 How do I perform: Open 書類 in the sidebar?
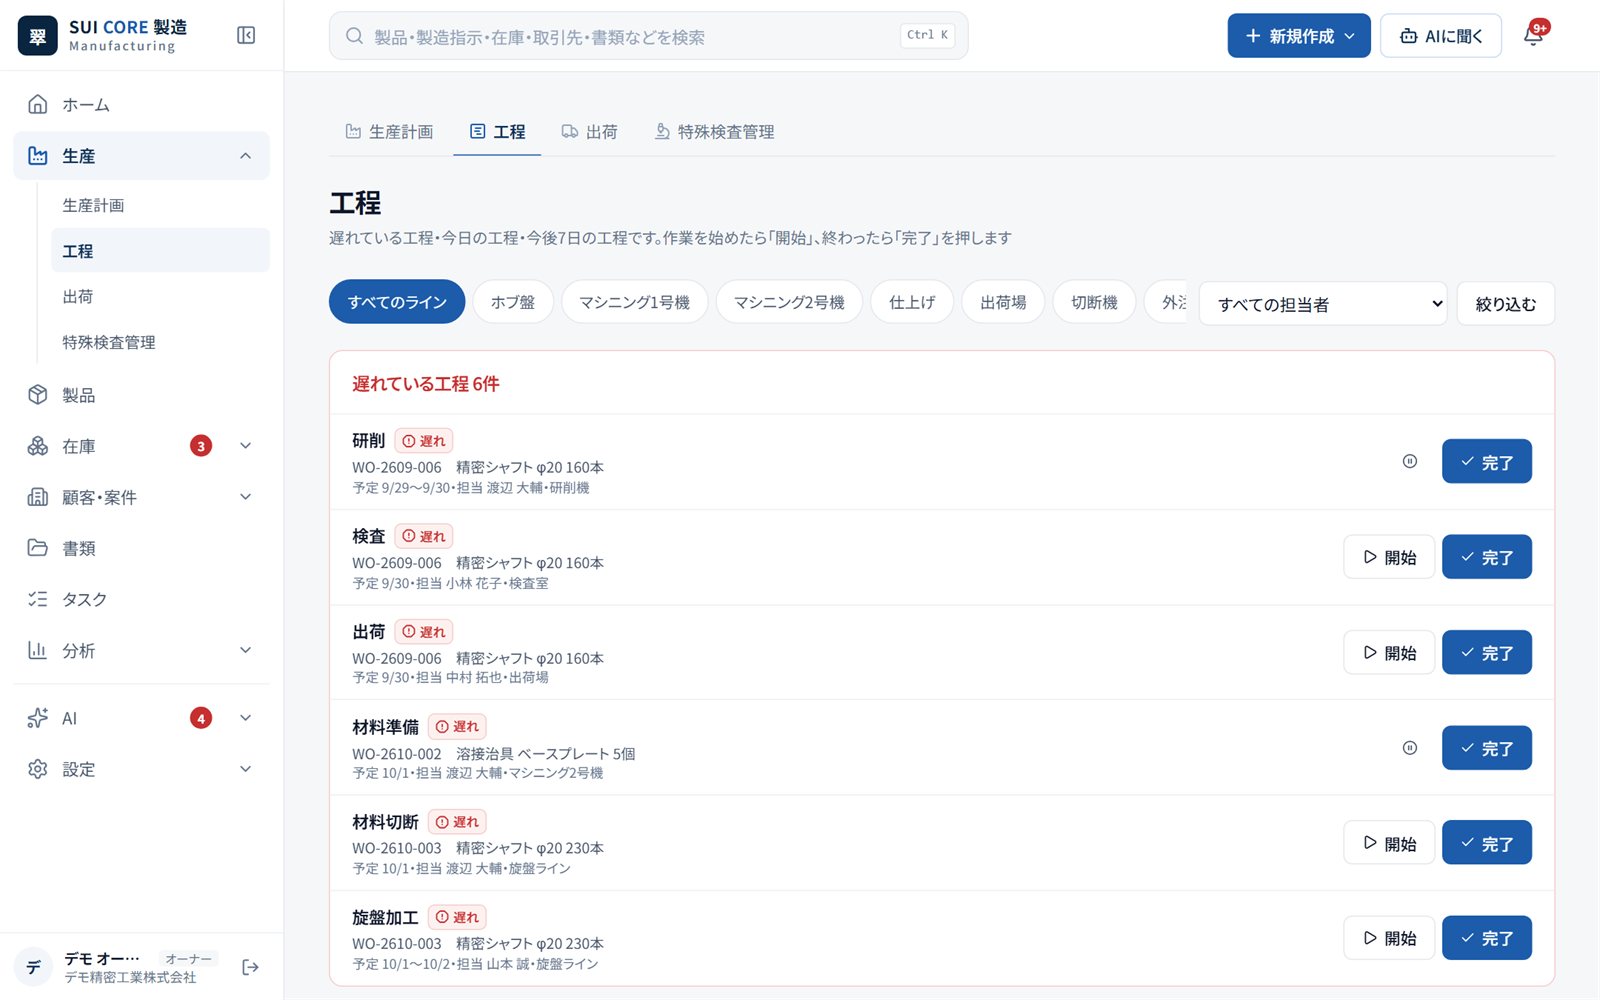coord(141,548)
